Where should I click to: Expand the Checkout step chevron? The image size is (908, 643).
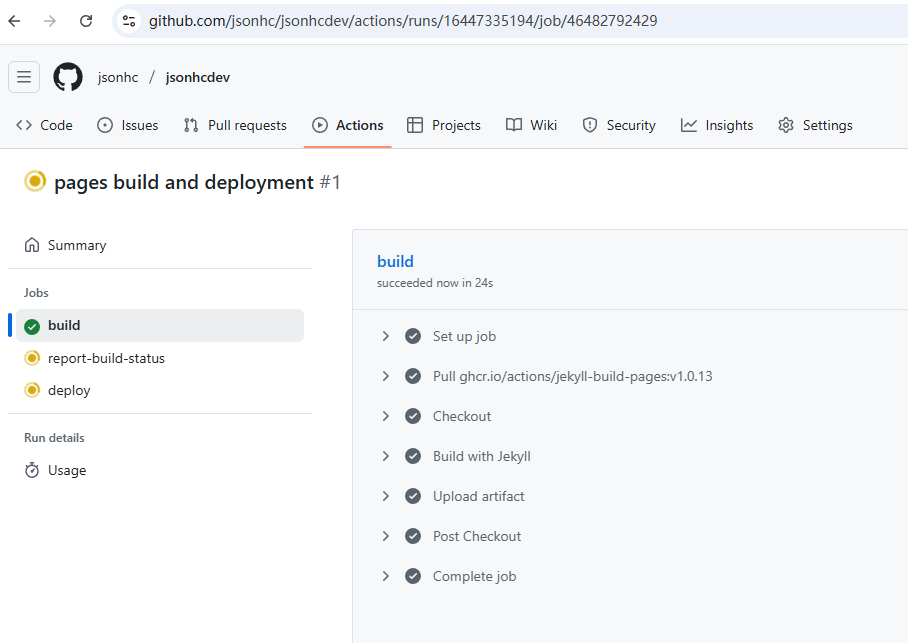[386, 416]
